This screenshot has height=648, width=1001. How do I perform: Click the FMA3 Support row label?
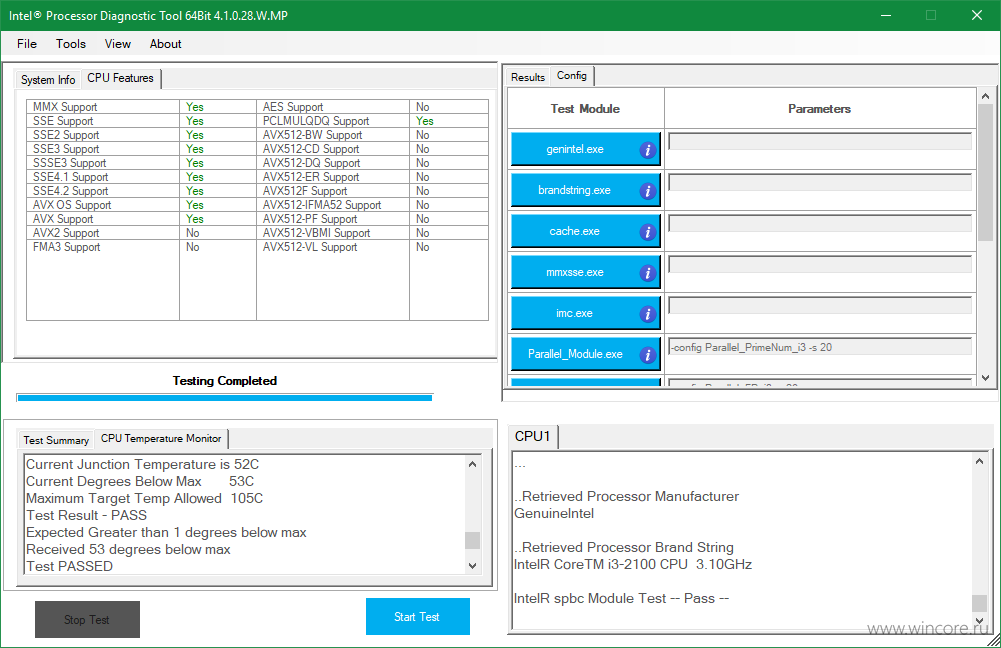67,247
